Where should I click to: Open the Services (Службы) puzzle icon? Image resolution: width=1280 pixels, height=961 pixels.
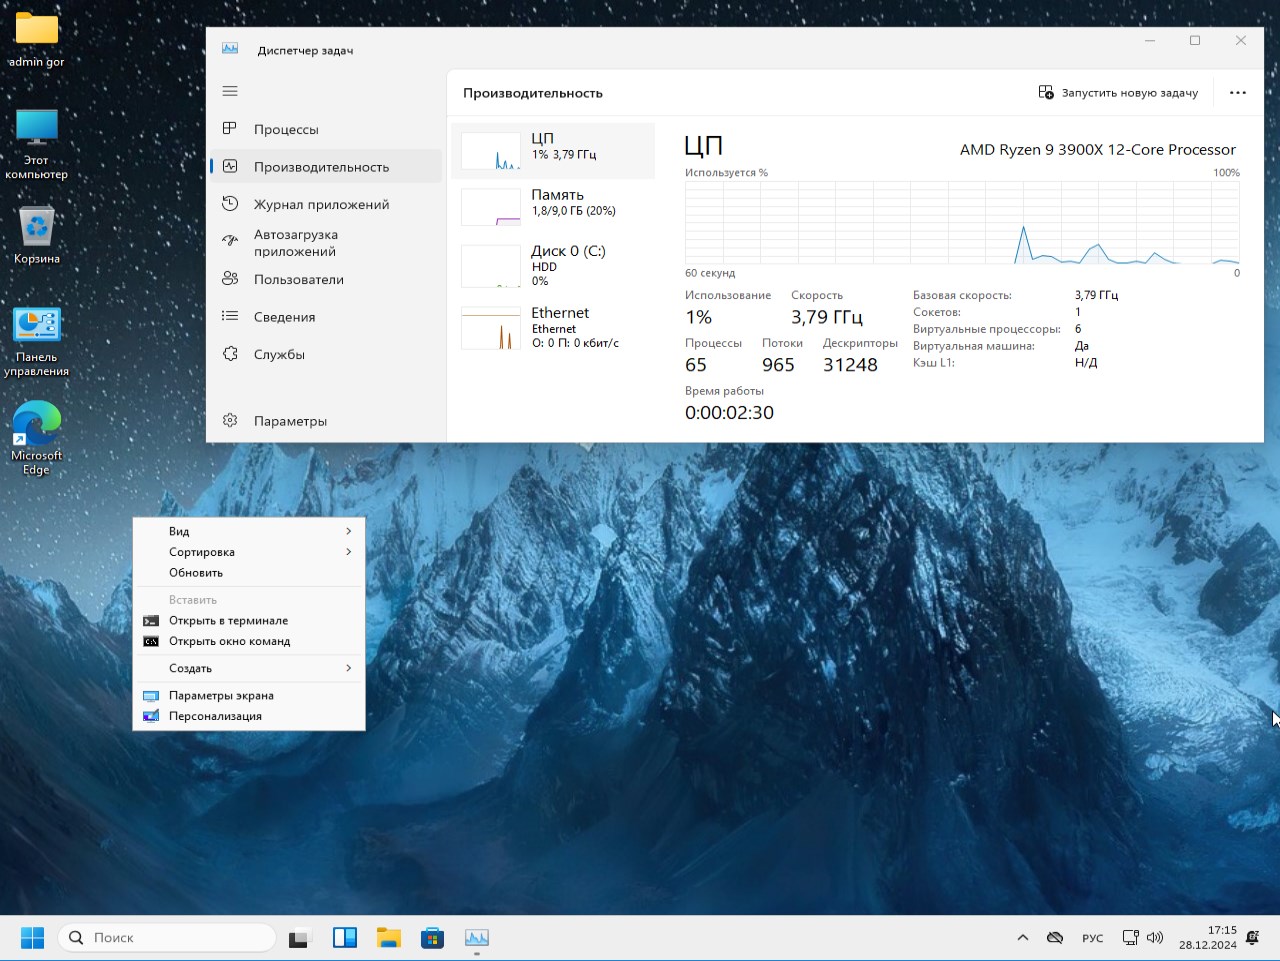230,354
